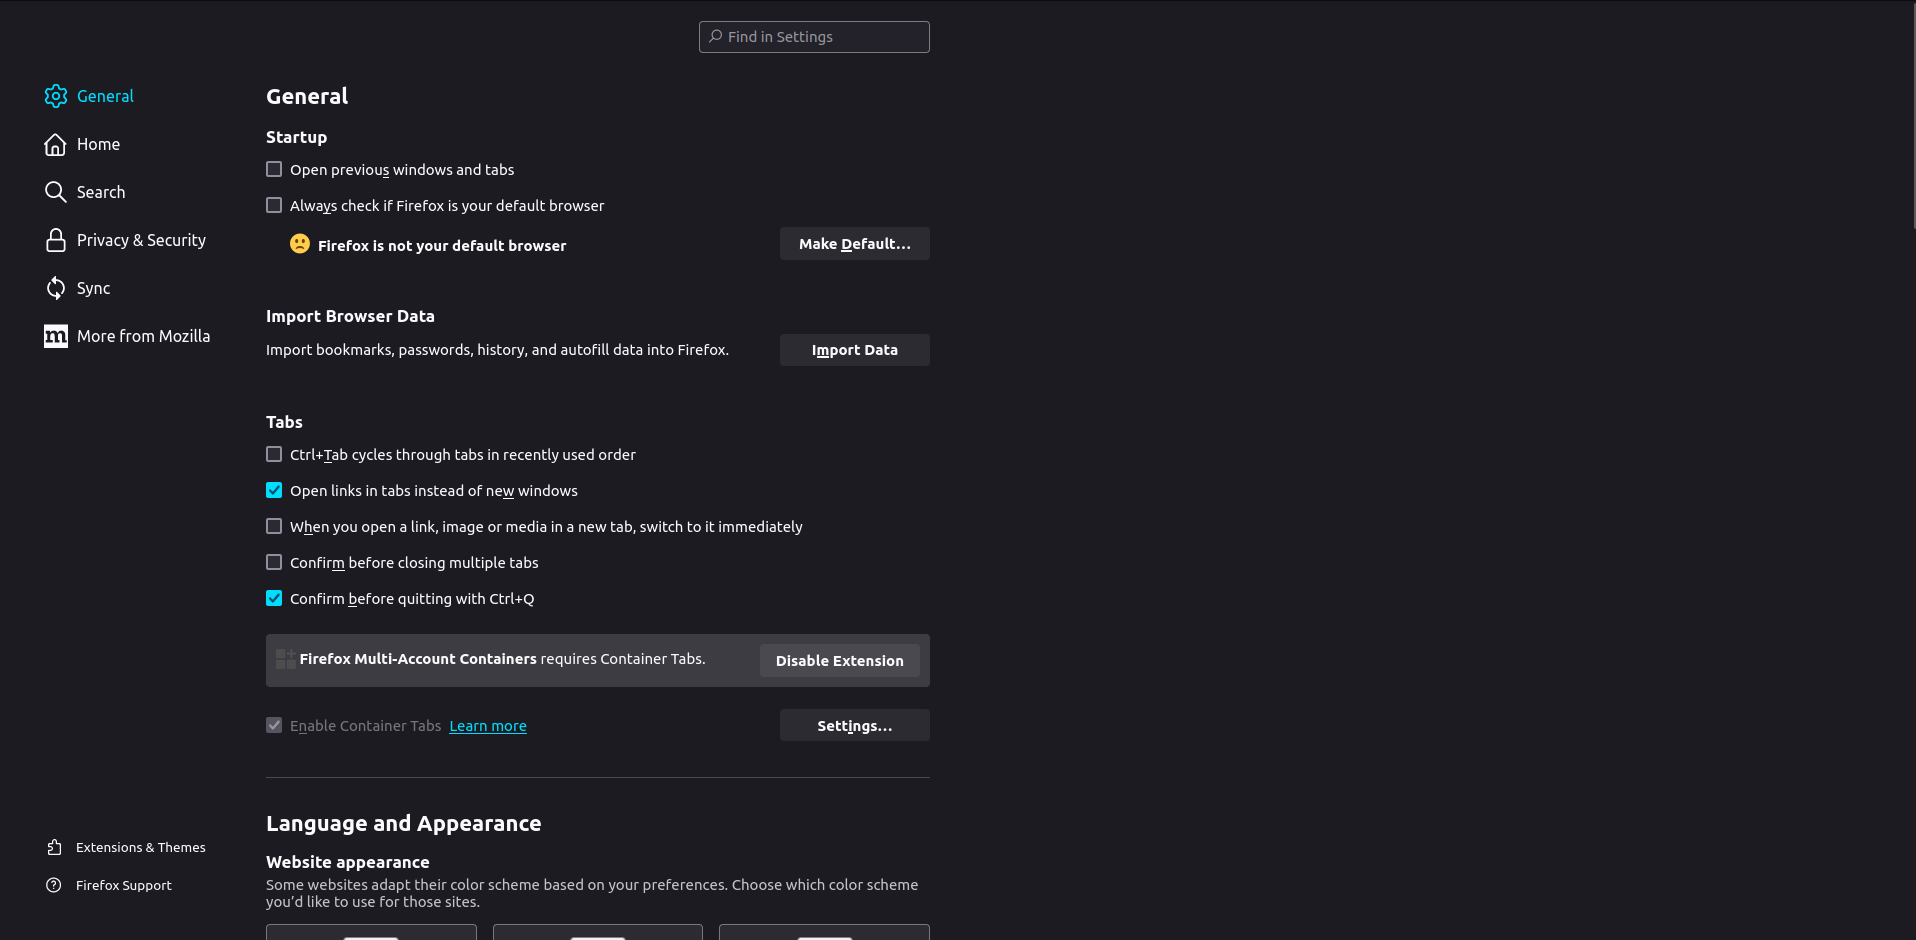The height and width of the screenshot is (940, 1916).
Task: Click the Enable Container Tabs checkbox
Action: [274, 725]
